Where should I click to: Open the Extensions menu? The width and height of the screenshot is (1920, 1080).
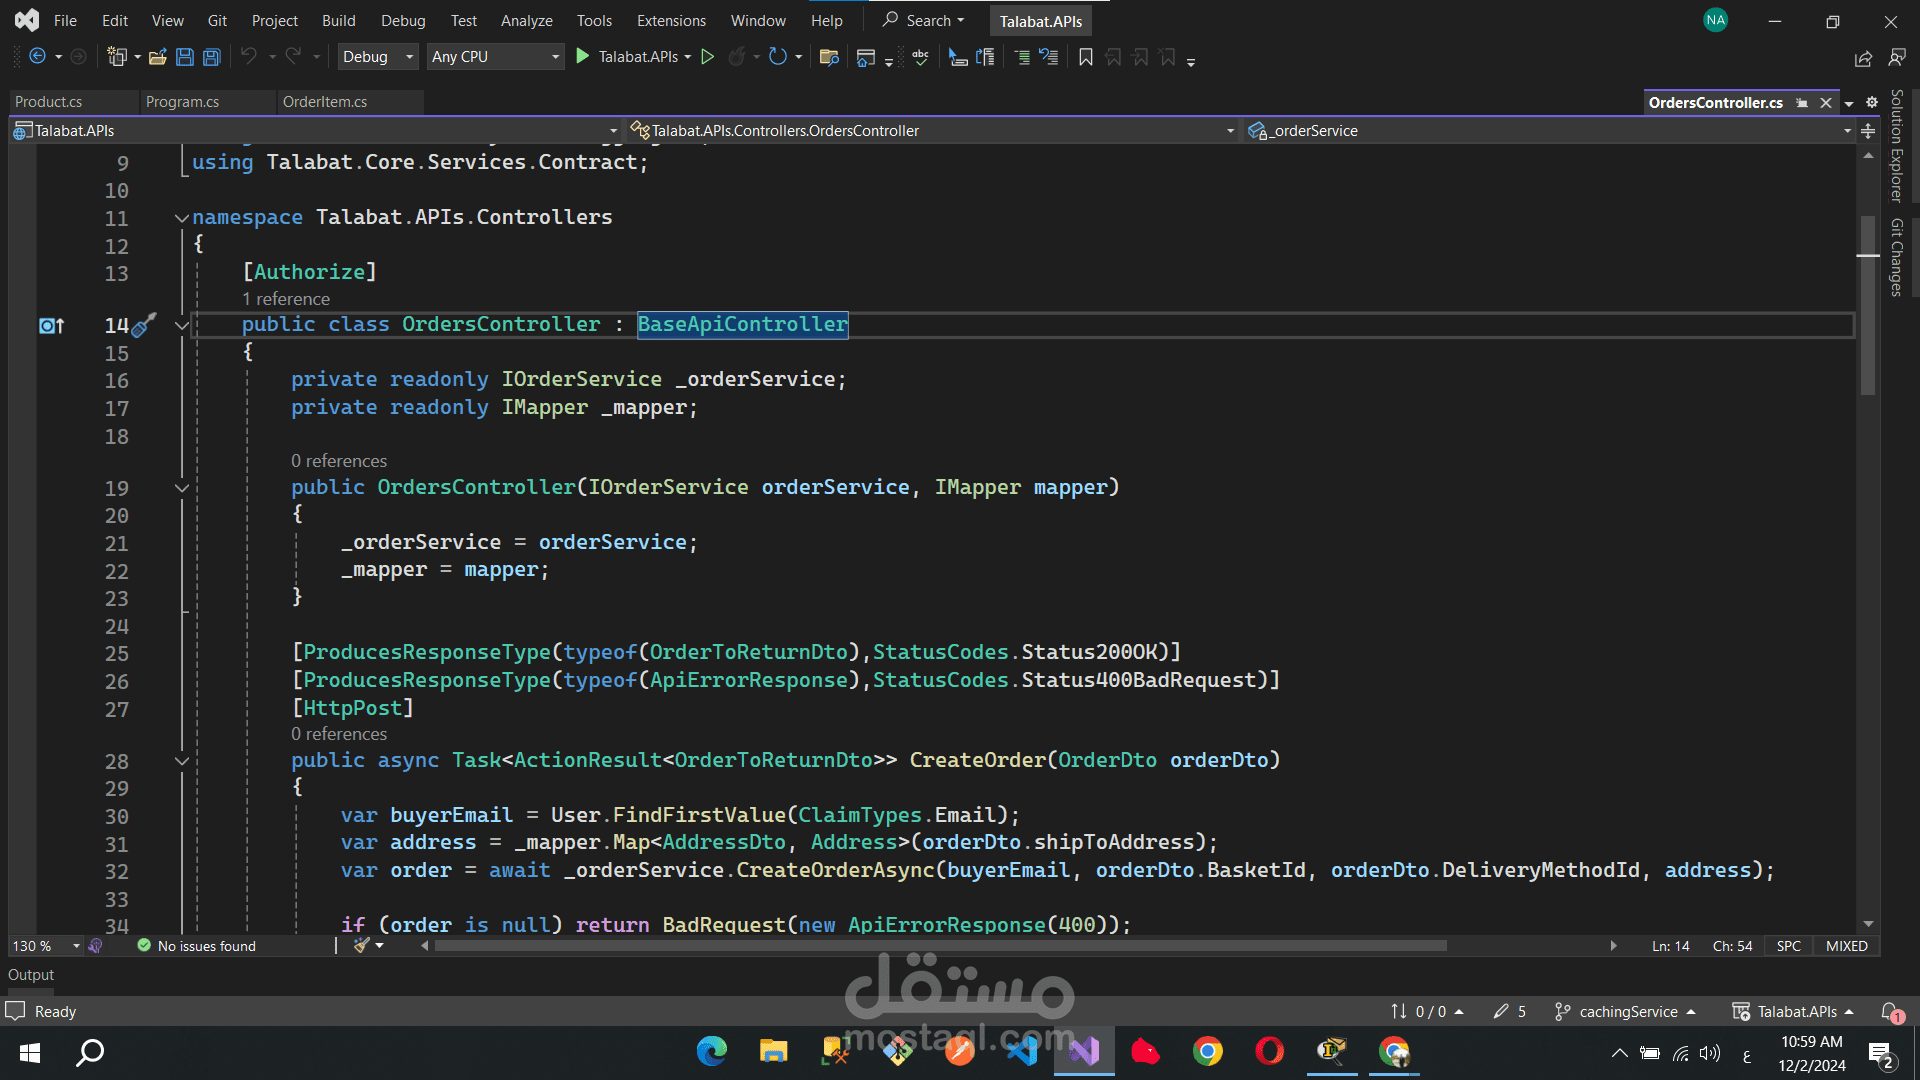[x=671, y=20]
